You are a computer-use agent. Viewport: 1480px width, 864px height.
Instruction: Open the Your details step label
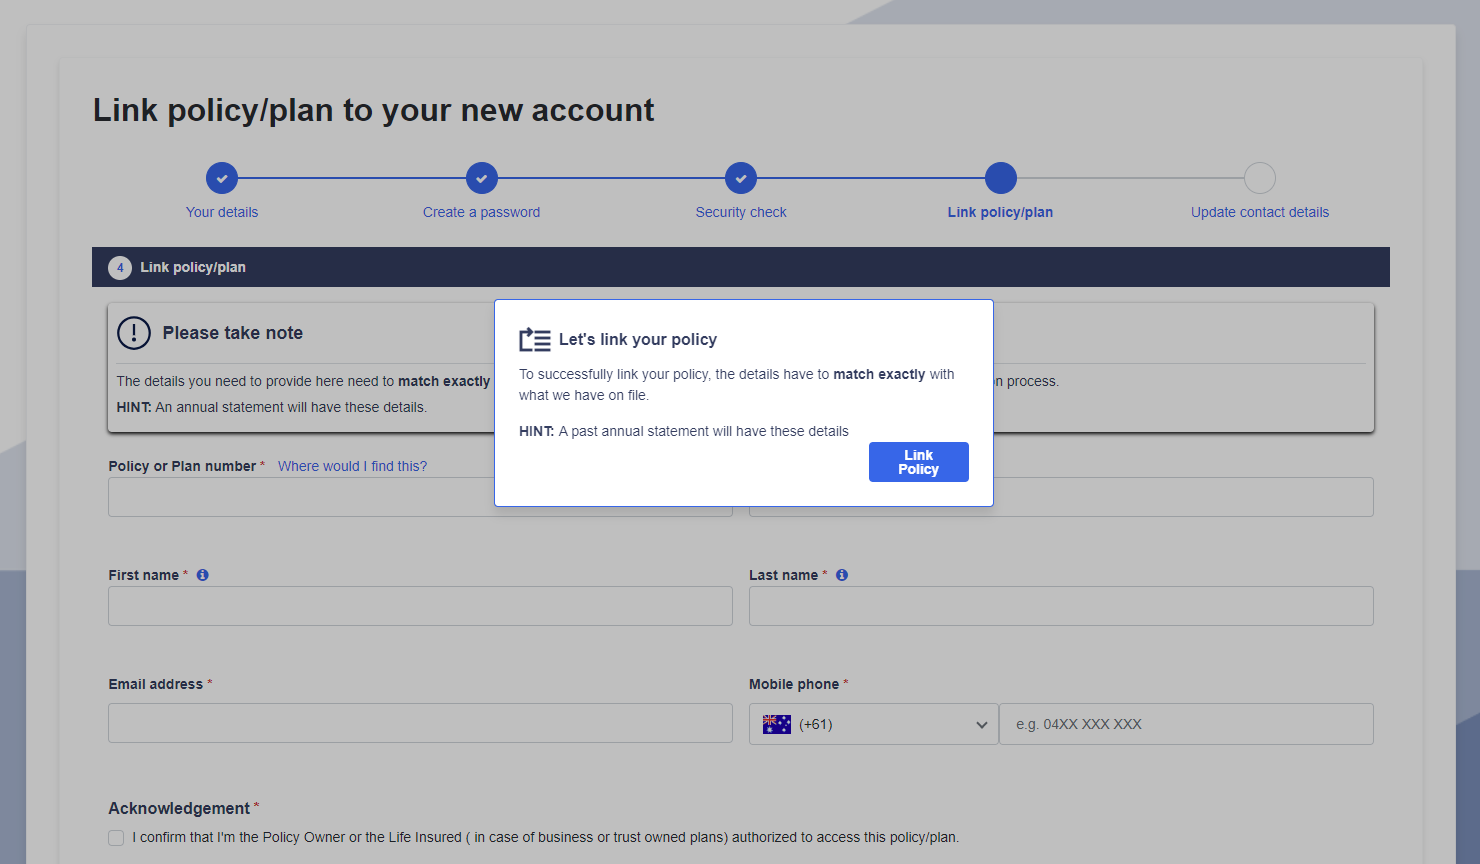pos(222,212)
